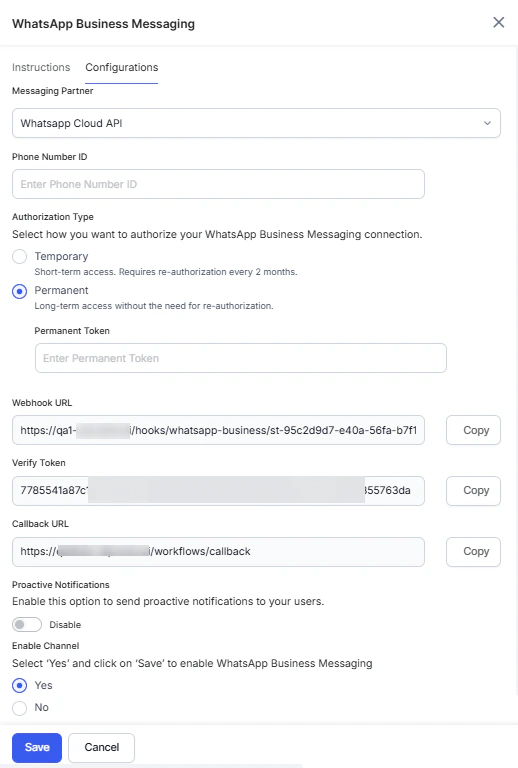Toggle the Proactive Notifications switch

click(x=27, y=624)
